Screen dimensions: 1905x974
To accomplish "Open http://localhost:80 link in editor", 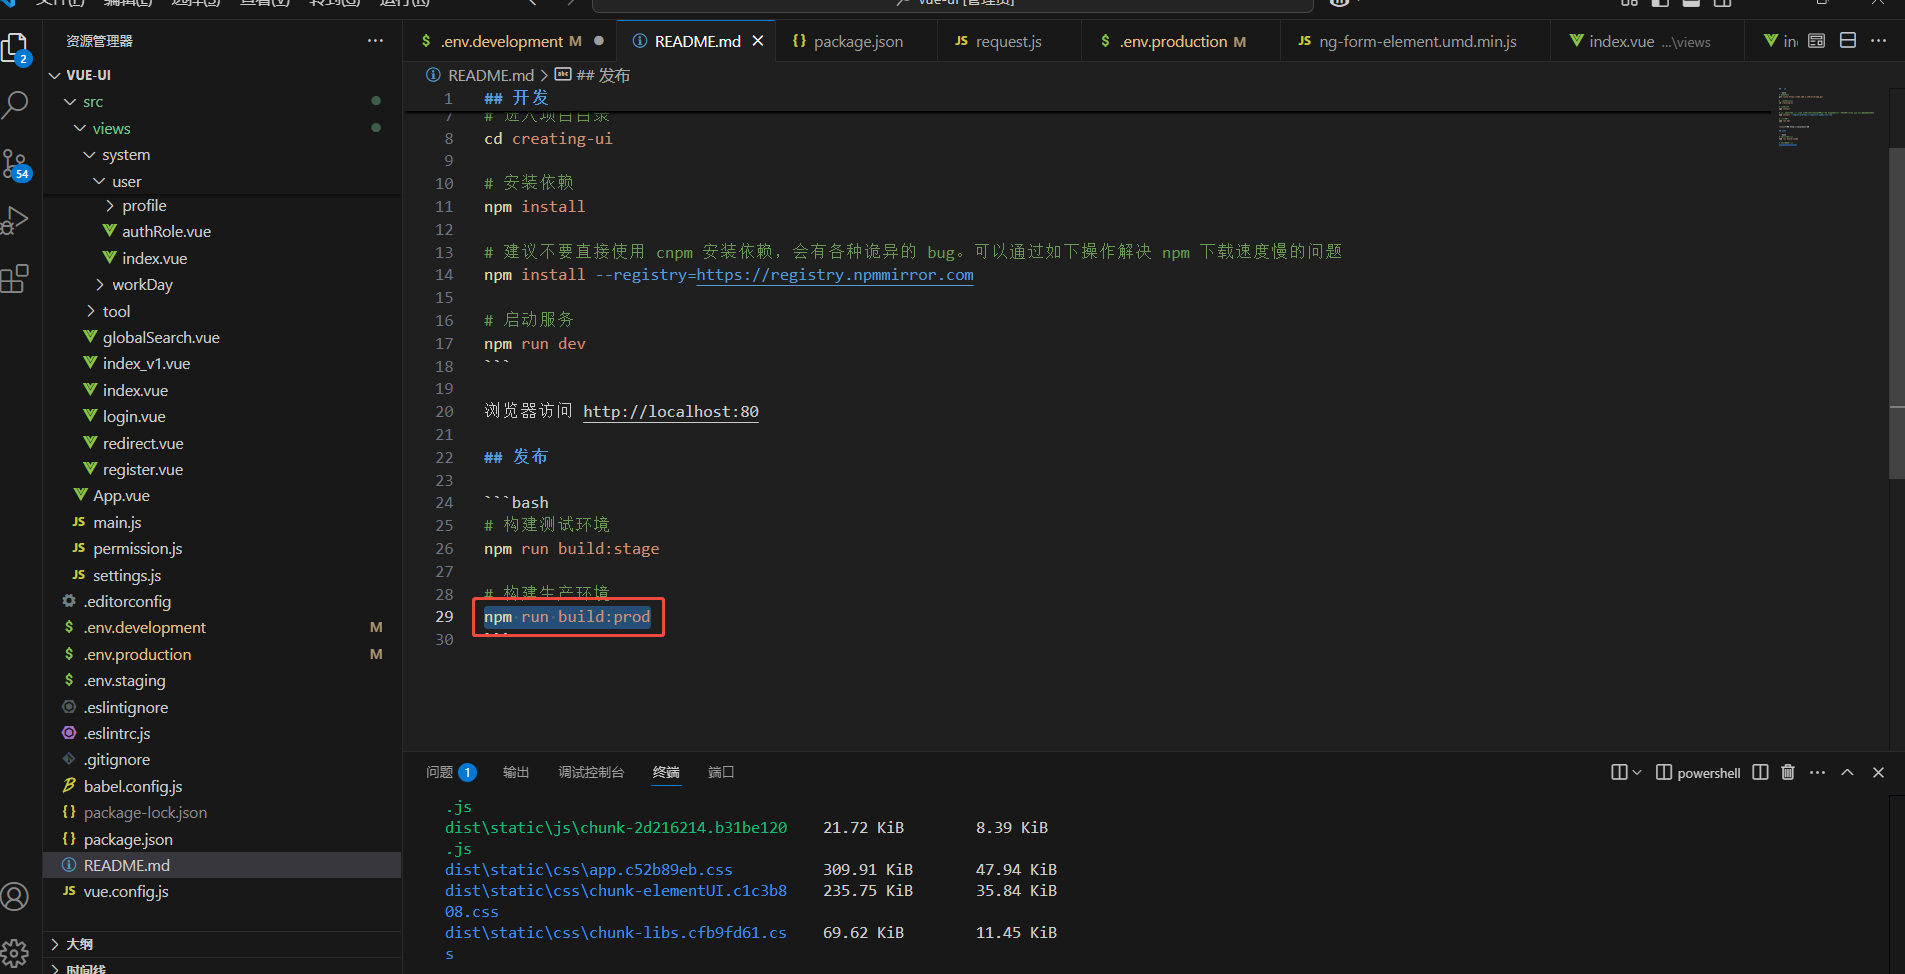I will [671, 411].
